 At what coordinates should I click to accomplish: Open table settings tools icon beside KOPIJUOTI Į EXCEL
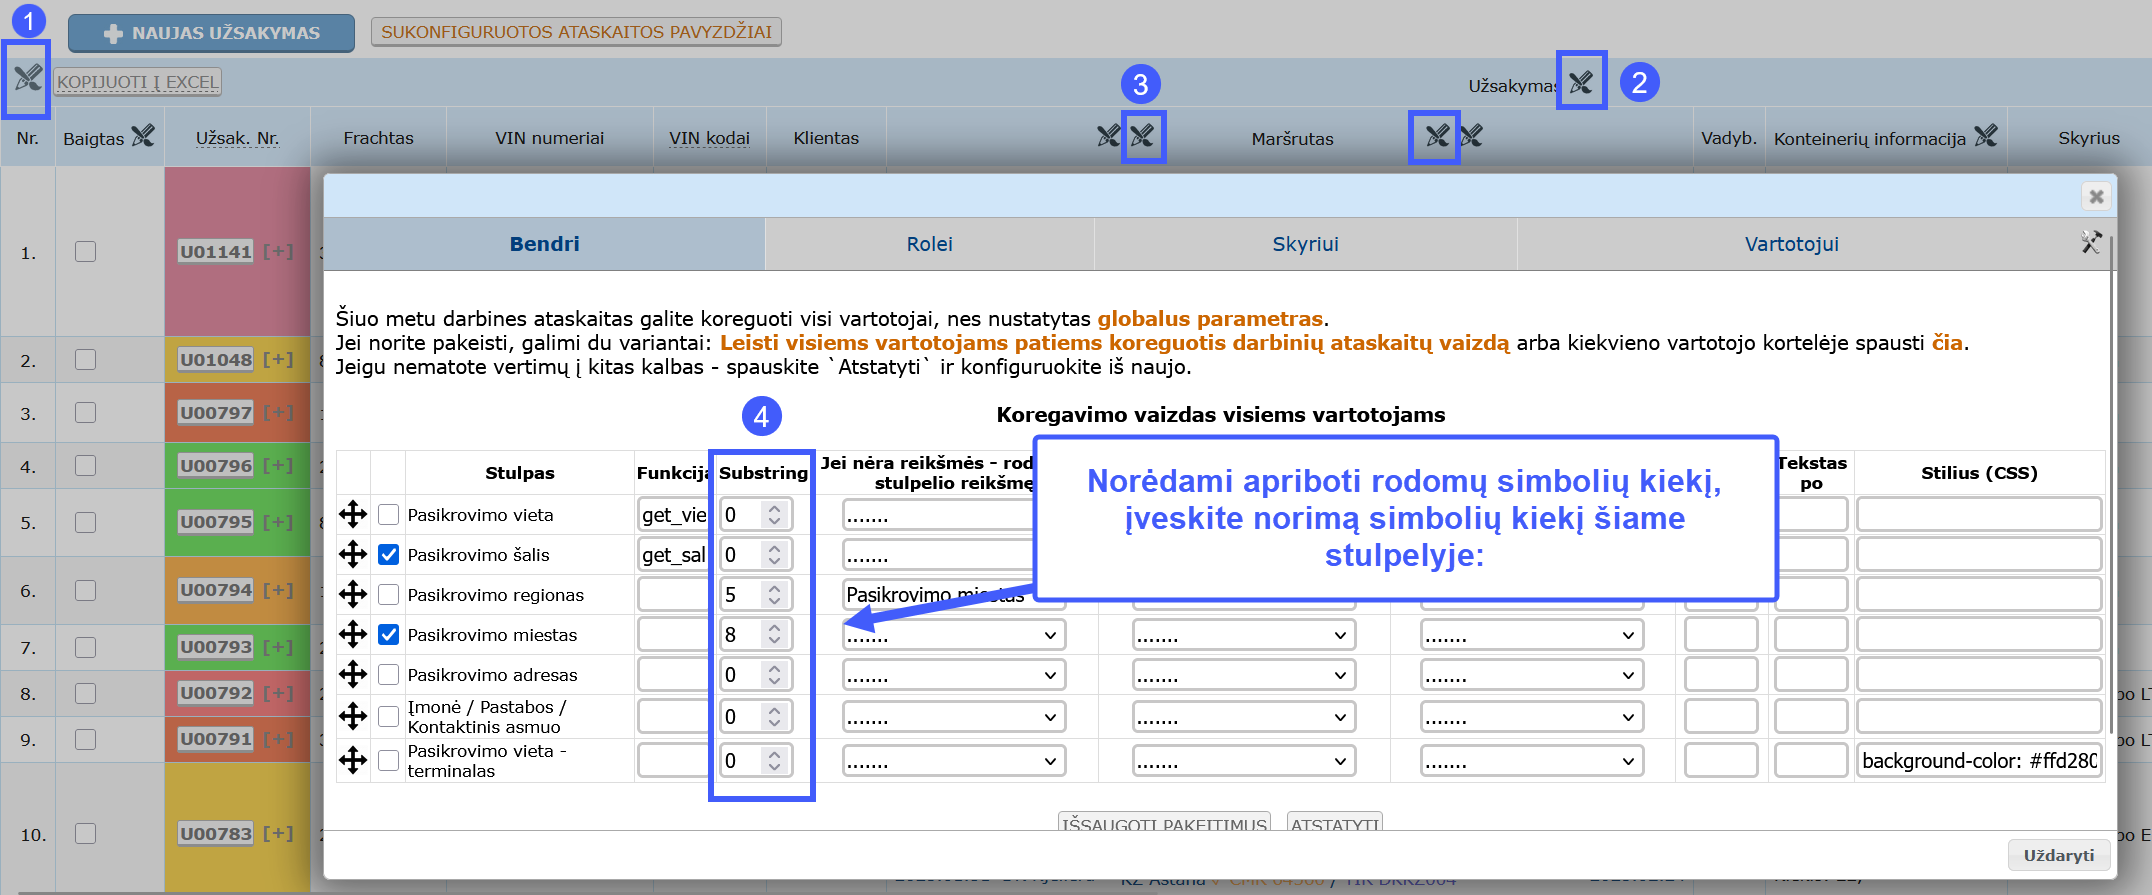coord(28,77)
